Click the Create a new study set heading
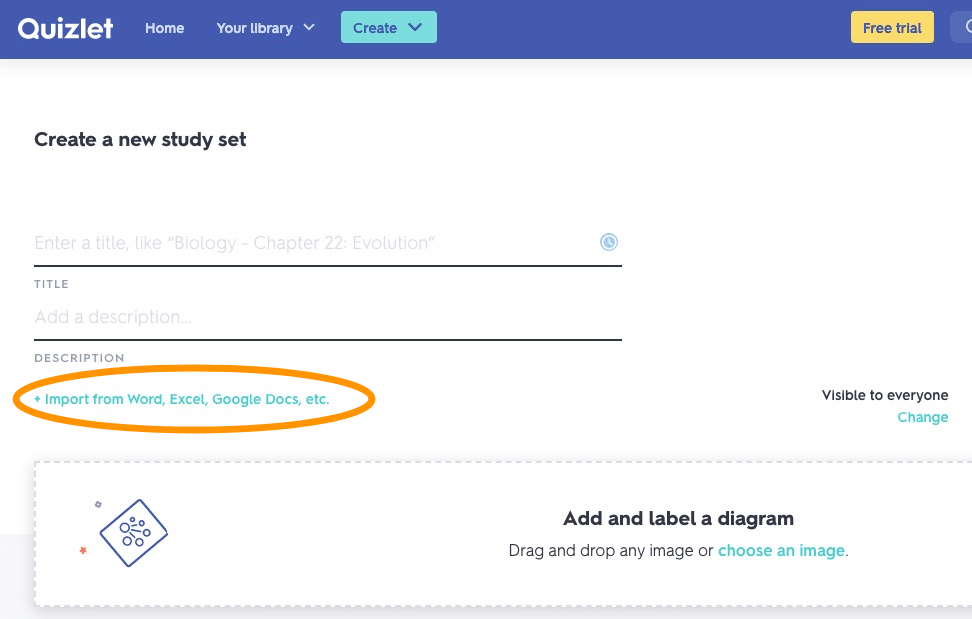 pos(140,140)
